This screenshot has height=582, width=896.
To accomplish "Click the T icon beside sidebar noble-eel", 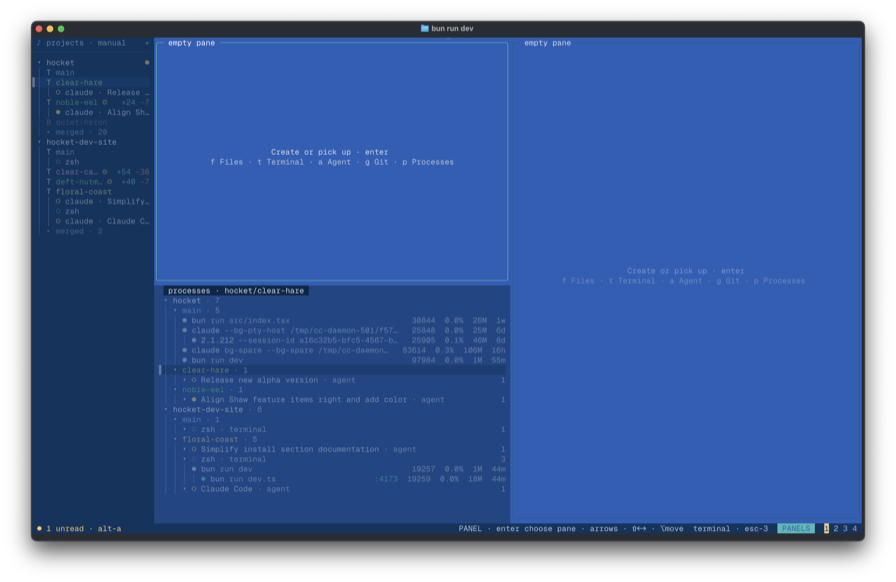I will click(49, 102).
